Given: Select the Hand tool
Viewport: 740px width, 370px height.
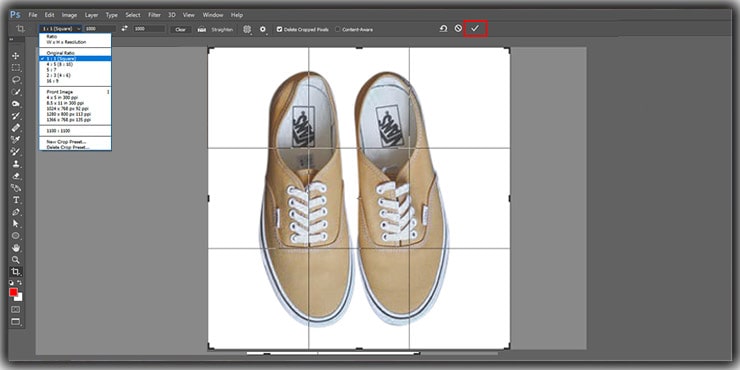Looking at the screenshot, I should [x=16, y=248].
